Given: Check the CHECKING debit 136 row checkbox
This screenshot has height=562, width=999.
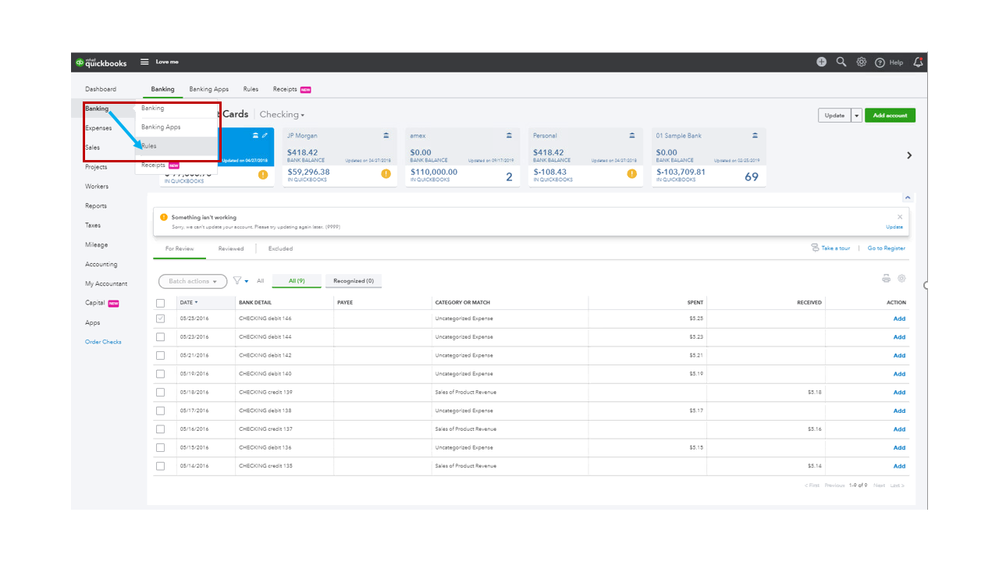Looking at the screenshot, I should 161,448.
